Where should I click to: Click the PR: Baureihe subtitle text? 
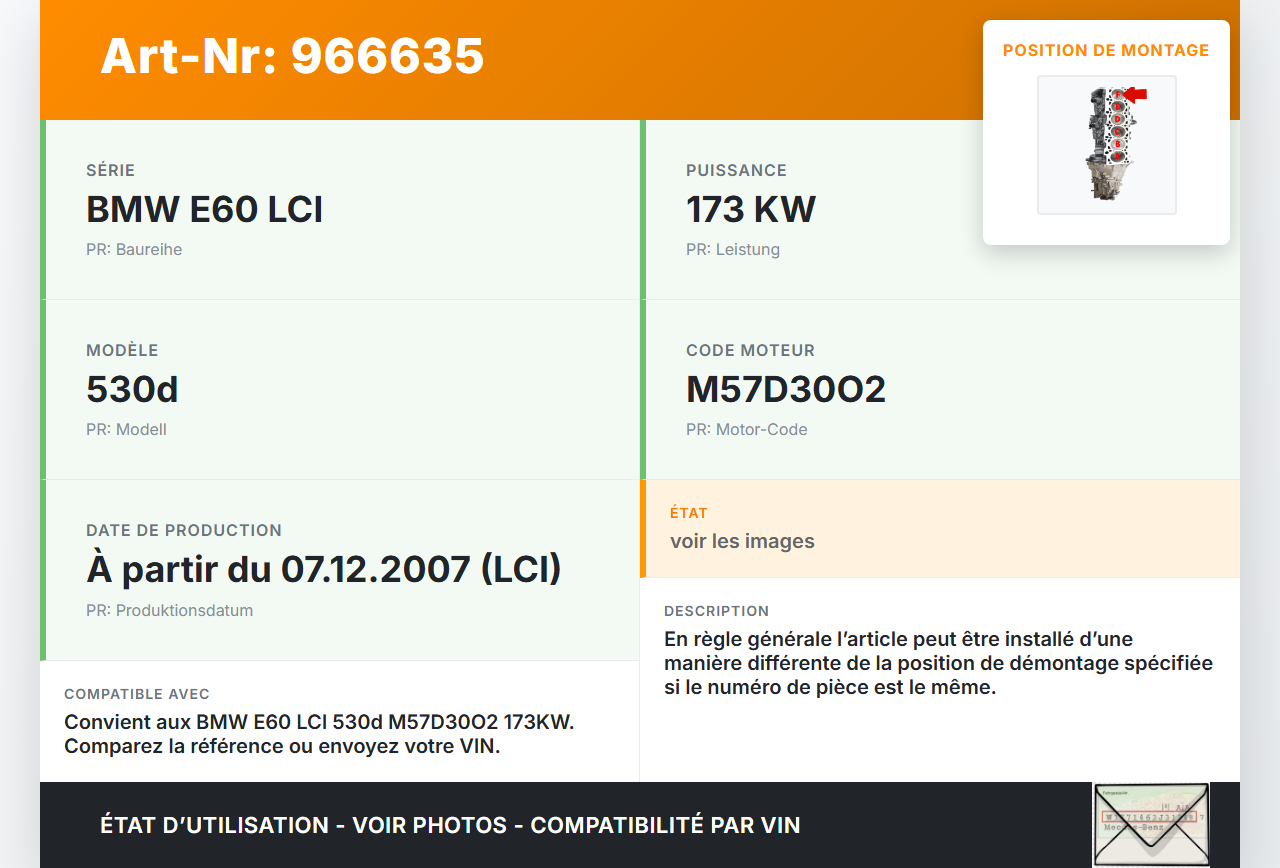click(x=134, y=249)
